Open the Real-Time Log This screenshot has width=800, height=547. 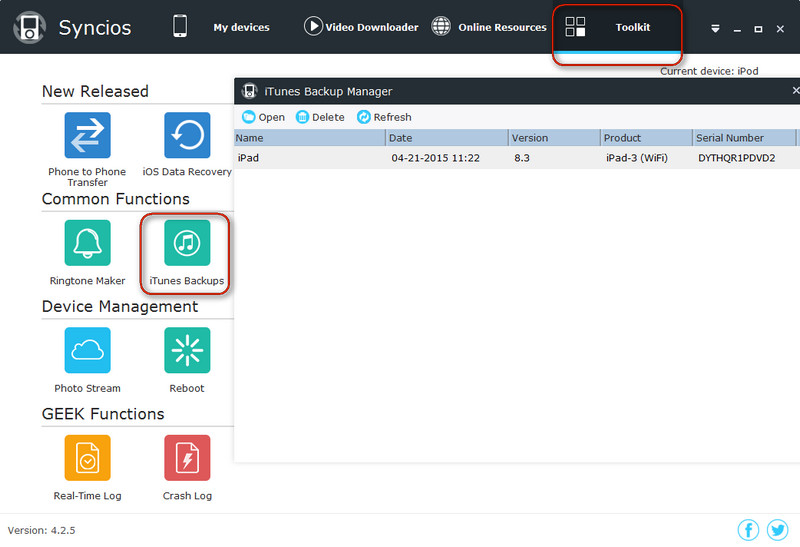(x=87, y=458)
